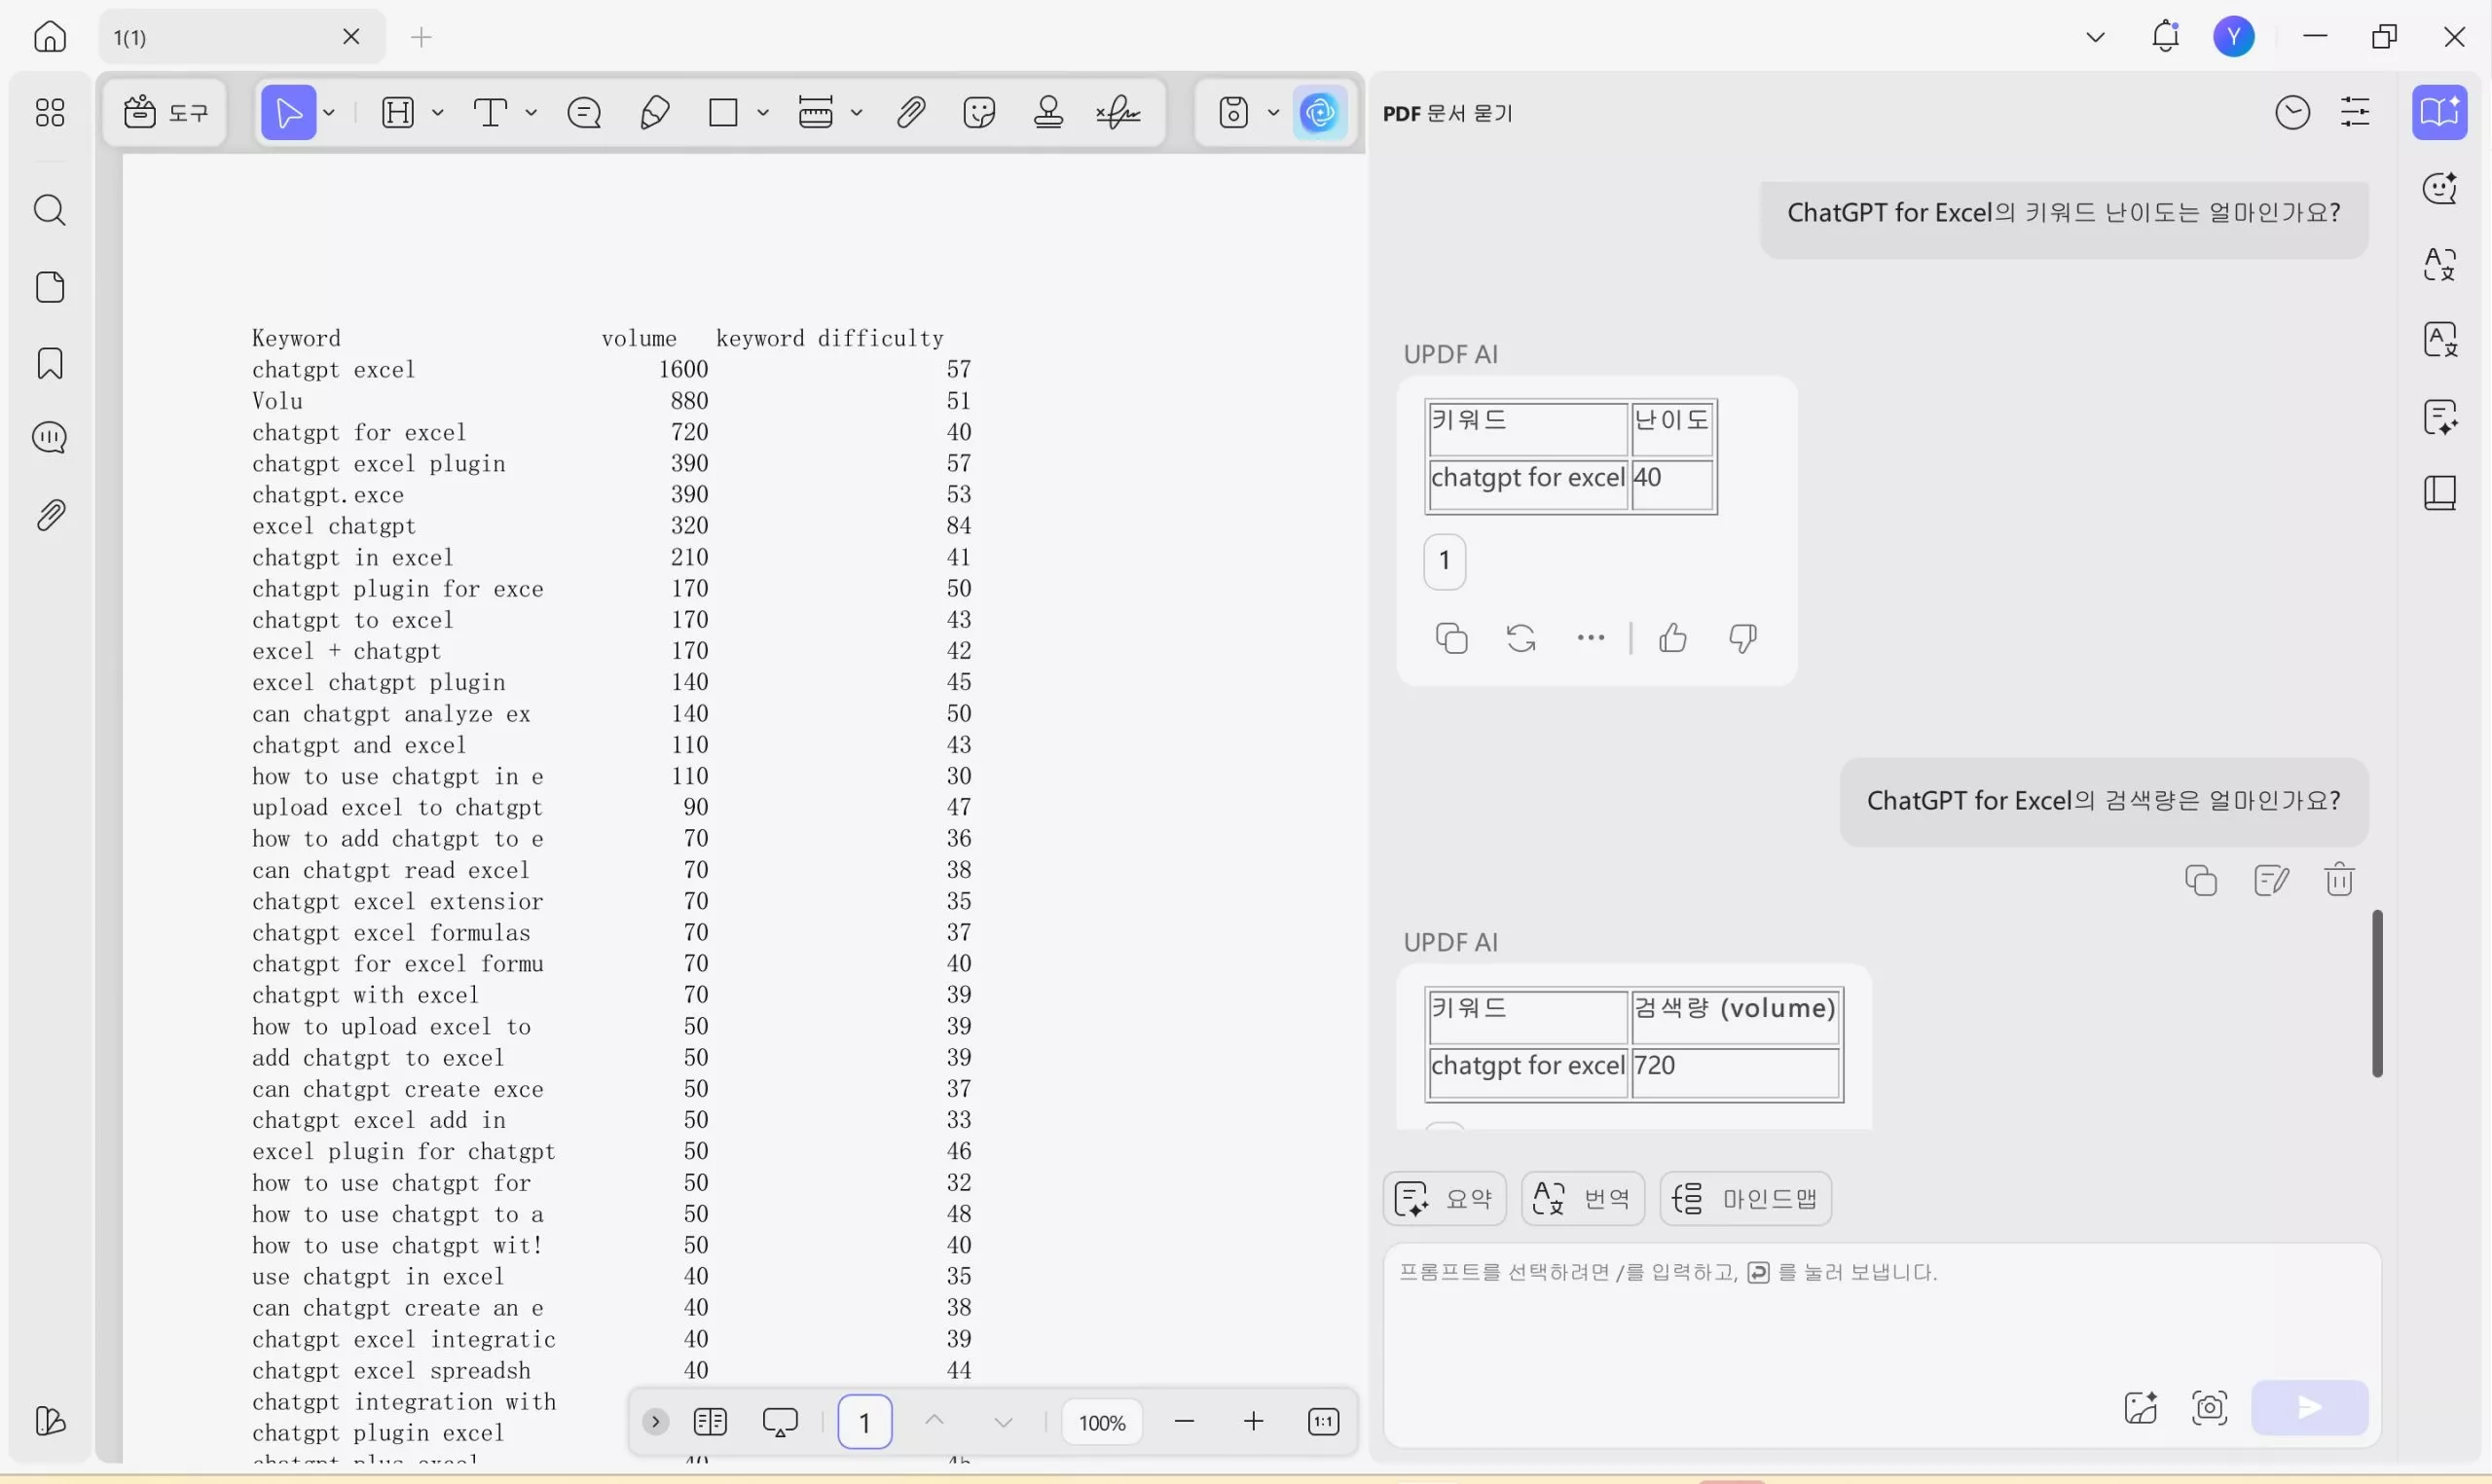Select the cursor selection tool

288,112
